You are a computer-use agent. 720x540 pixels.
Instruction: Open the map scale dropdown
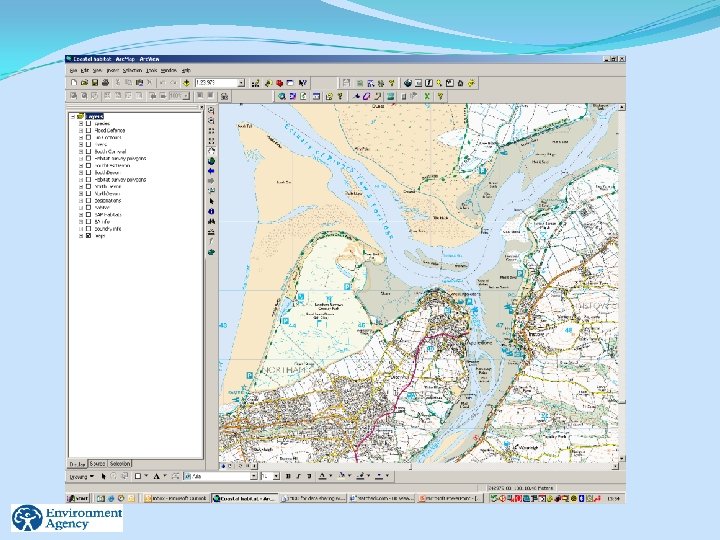[x=242, y=83]
